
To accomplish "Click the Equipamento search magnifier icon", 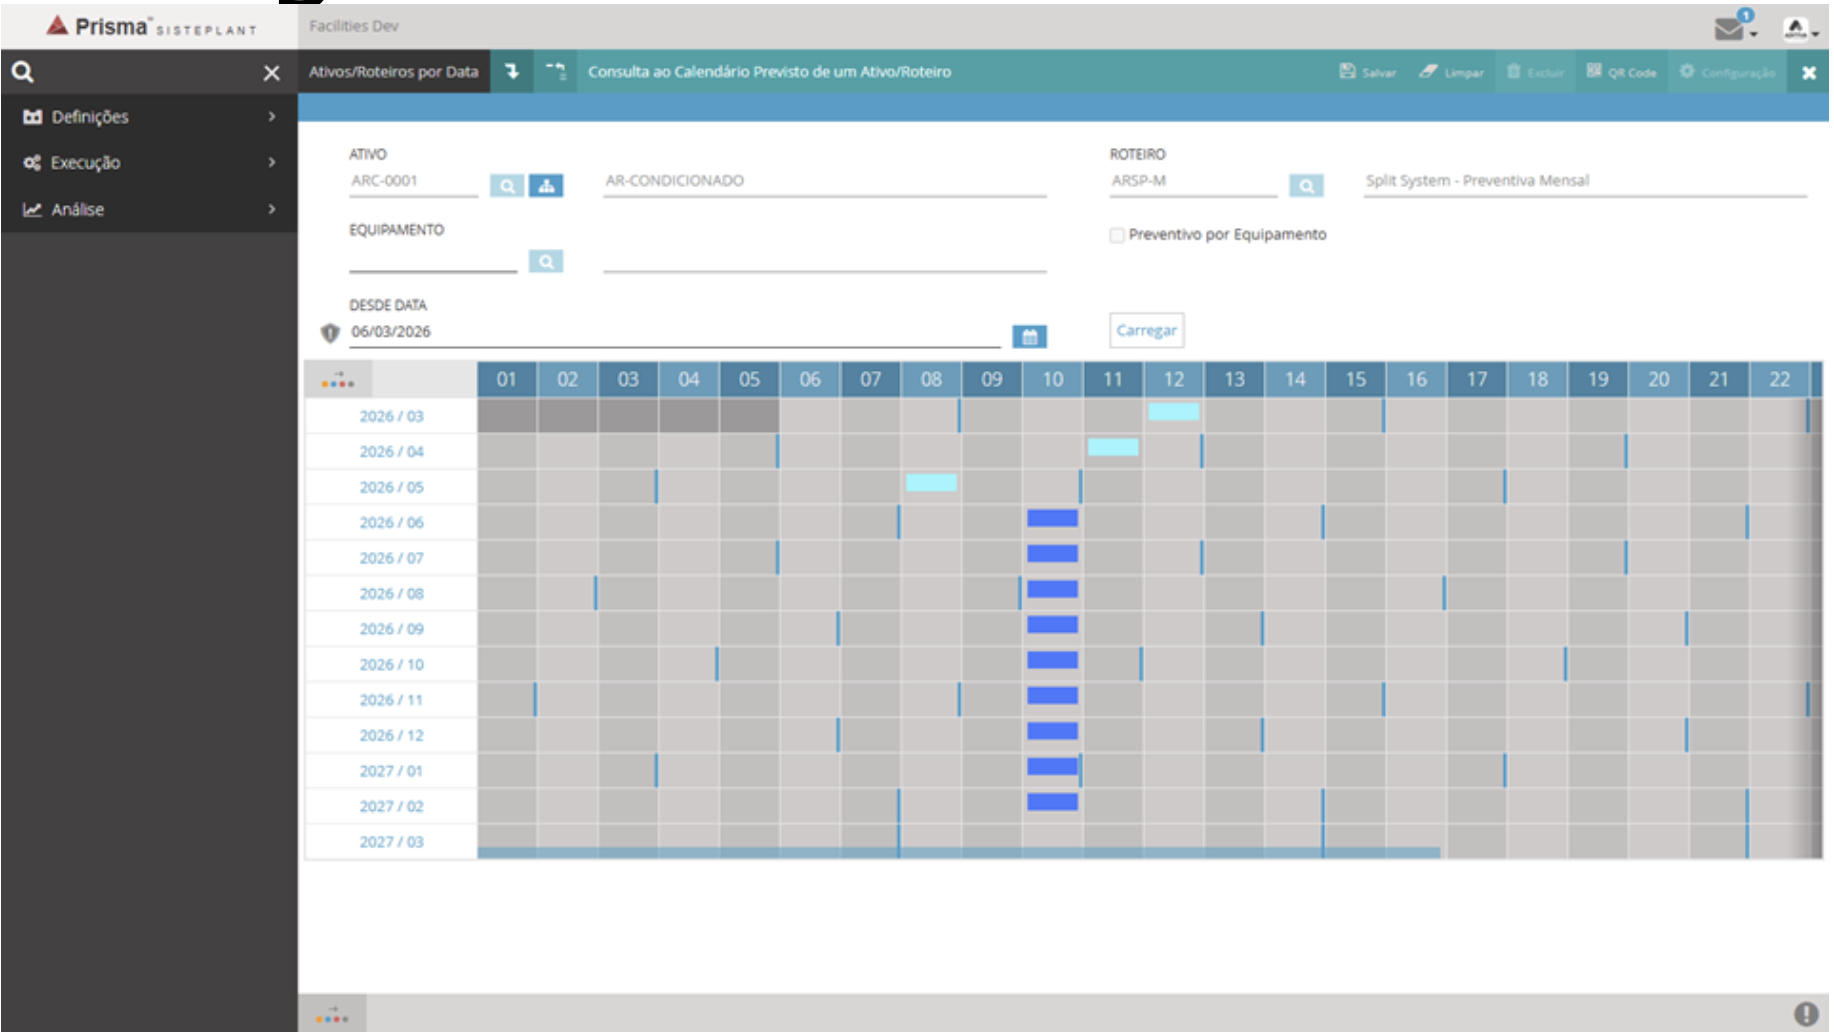I will click(546, 262).
